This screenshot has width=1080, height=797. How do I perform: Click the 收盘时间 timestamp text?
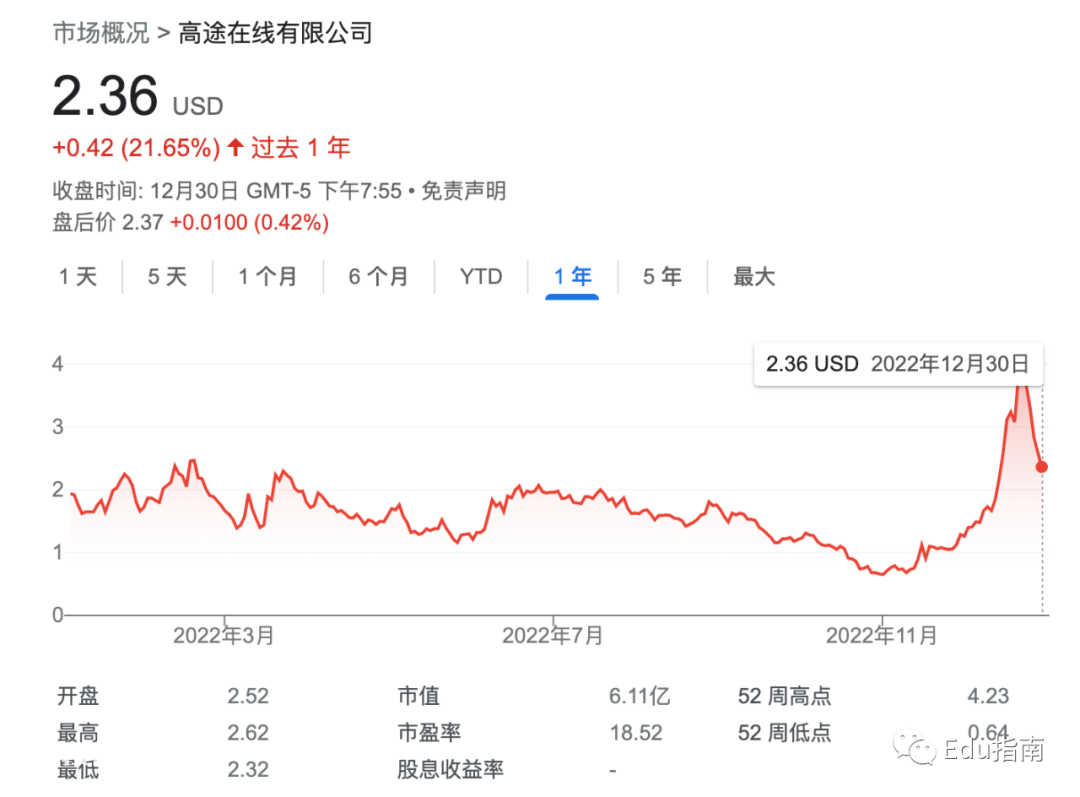(x=227, y=191)
